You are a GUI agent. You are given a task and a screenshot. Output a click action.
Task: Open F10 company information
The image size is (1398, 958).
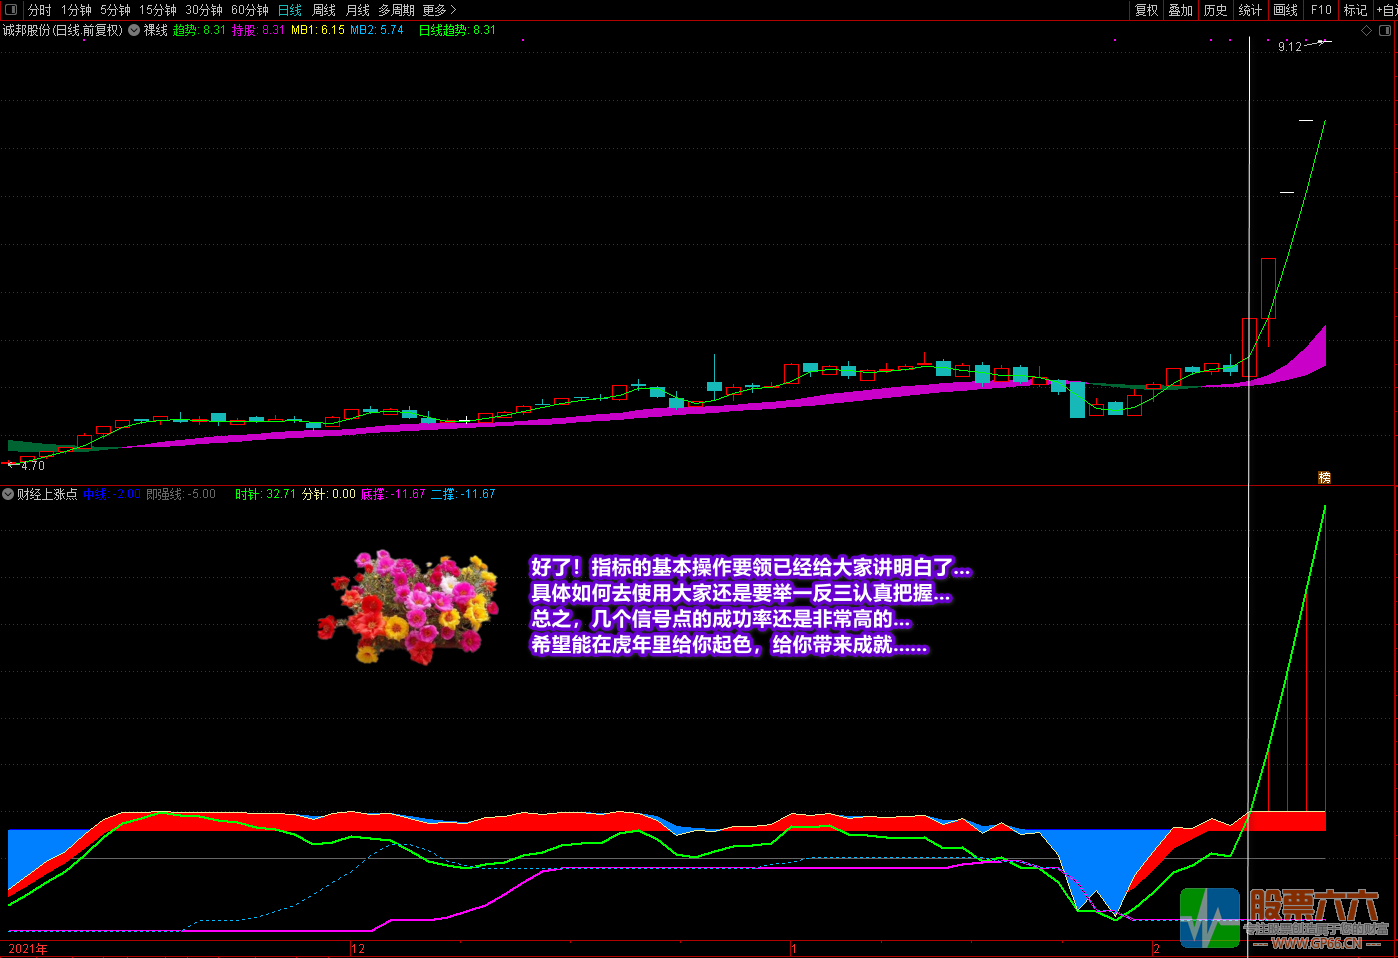point(1321,10)
